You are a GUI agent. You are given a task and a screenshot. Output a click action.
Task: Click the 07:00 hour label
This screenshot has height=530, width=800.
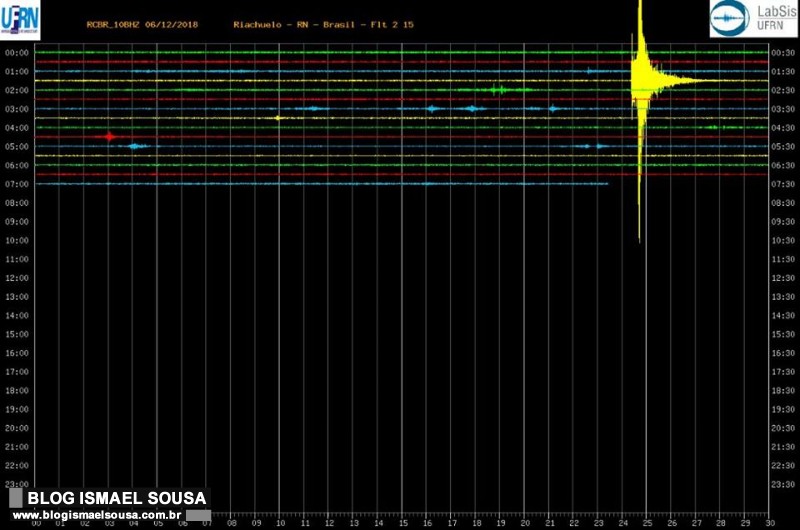click(x=17, y=184)
